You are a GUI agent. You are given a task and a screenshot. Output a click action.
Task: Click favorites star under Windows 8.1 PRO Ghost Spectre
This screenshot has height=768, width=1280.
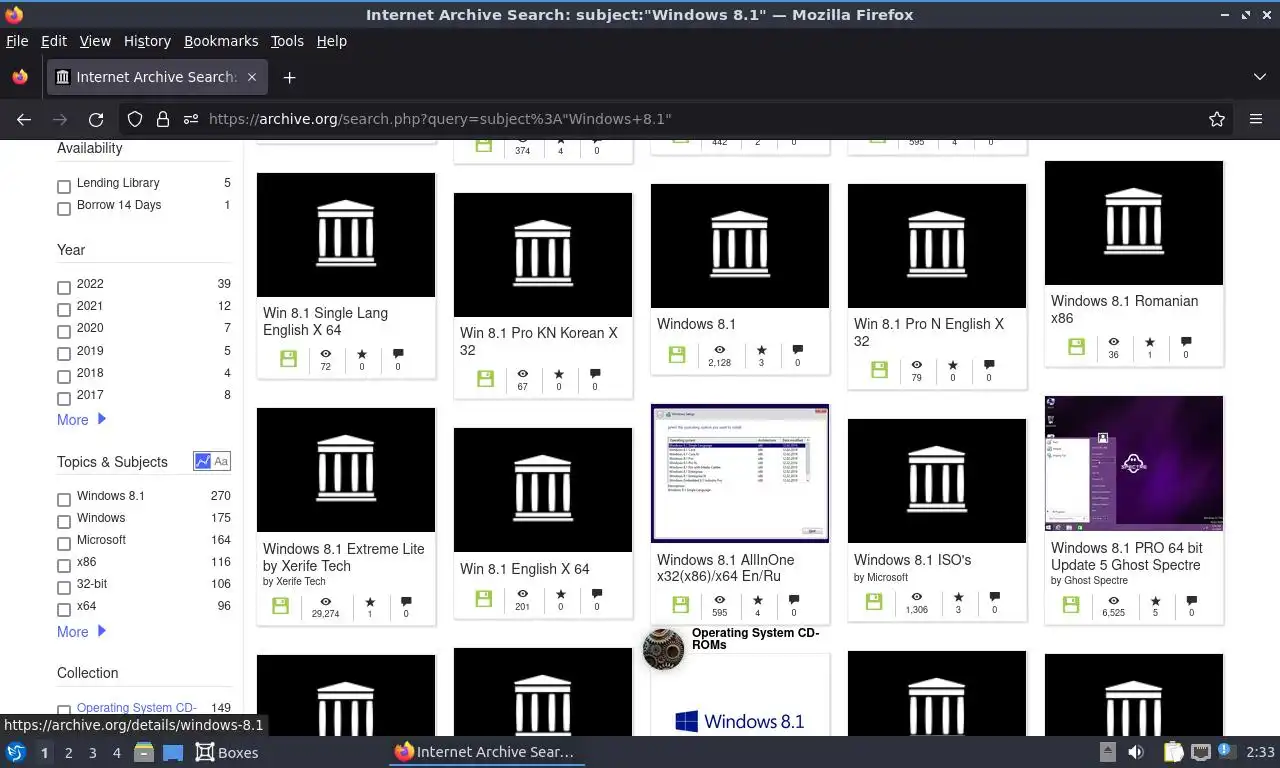(1155, 601)
